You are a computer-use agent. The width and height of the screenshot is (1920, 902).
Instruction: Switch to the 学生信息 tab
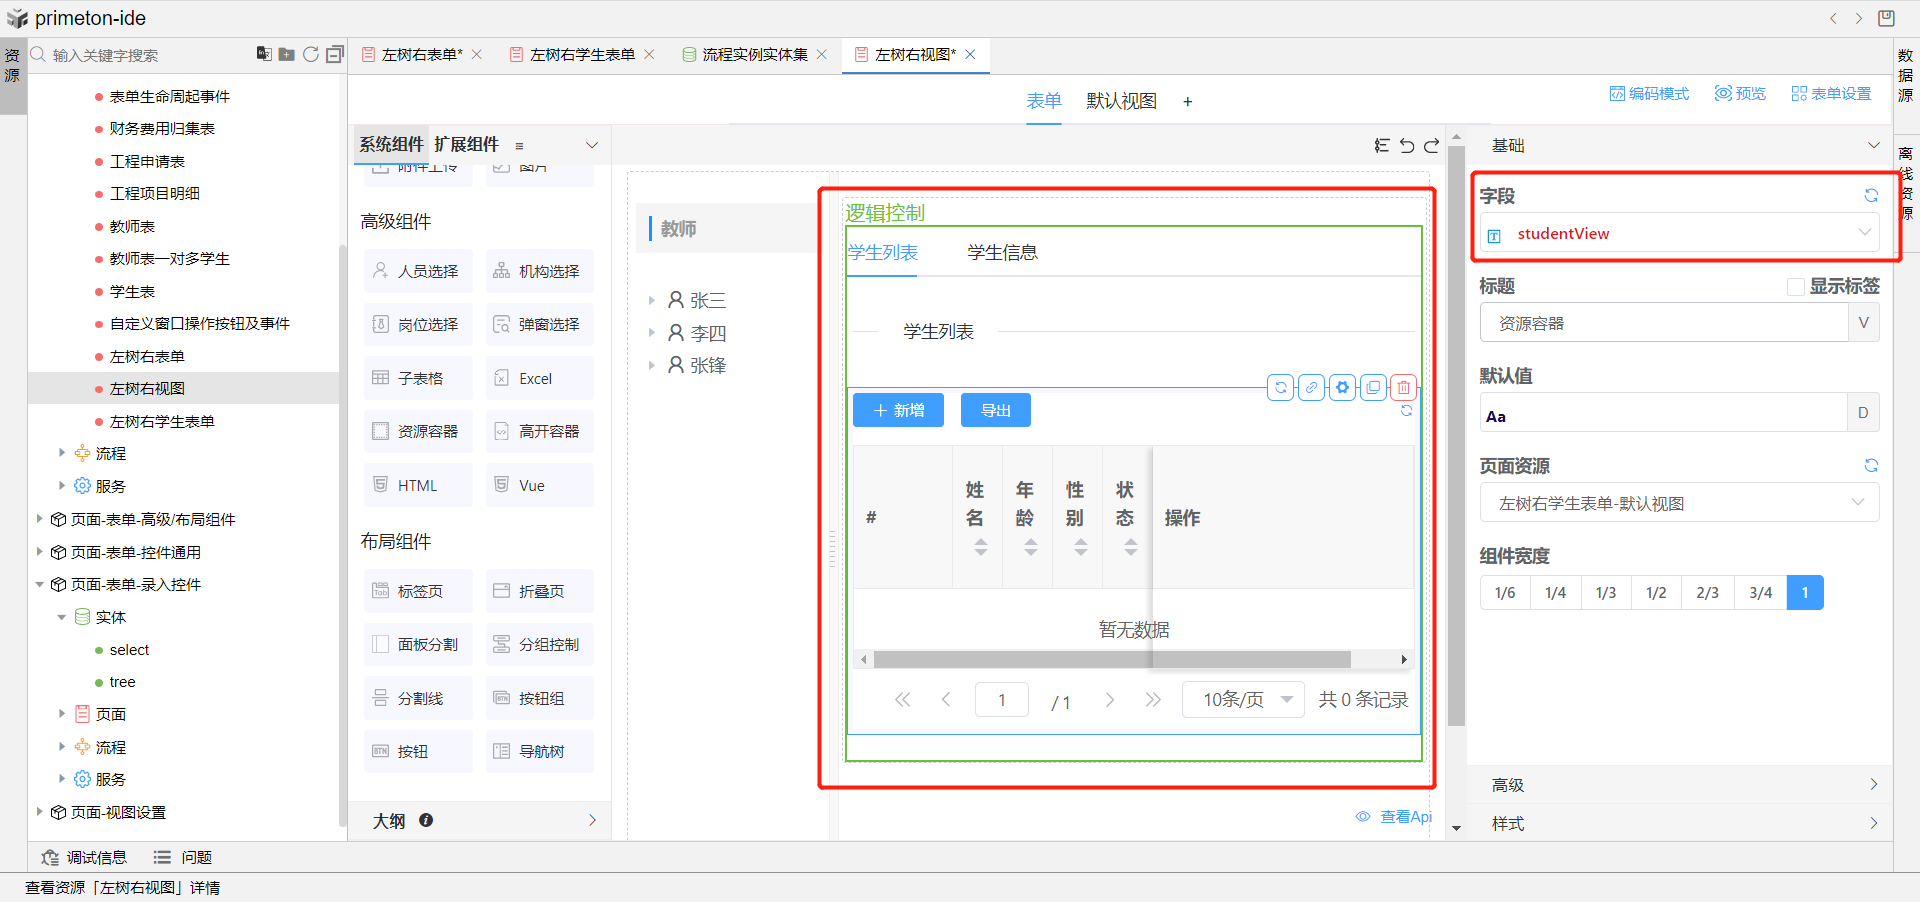1002,253
